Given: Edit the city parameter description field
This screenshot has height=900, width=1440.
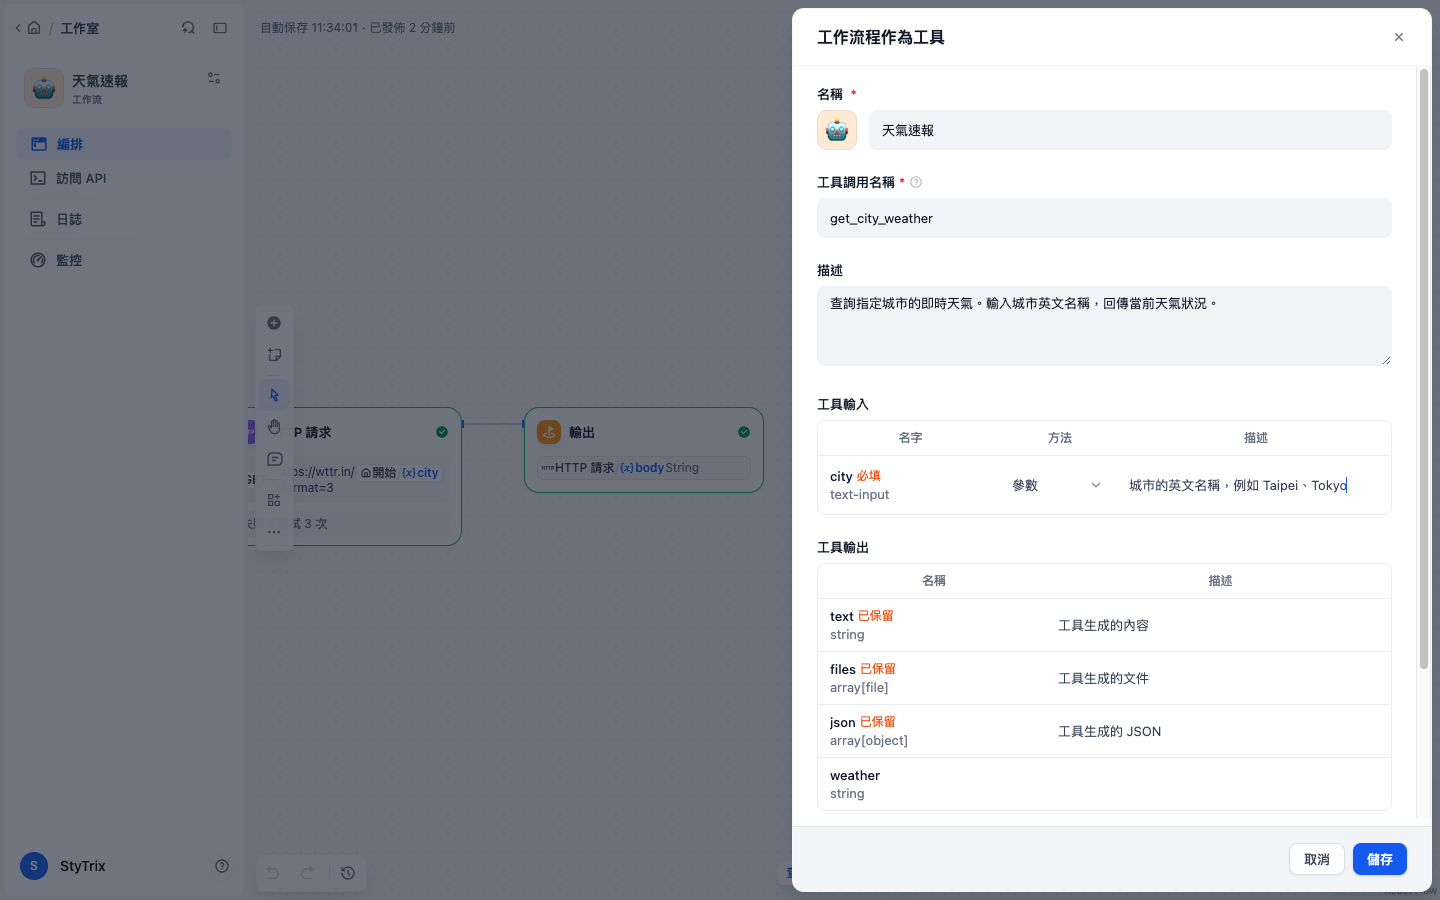Looking at the screenshot, I should (1253, 485).
